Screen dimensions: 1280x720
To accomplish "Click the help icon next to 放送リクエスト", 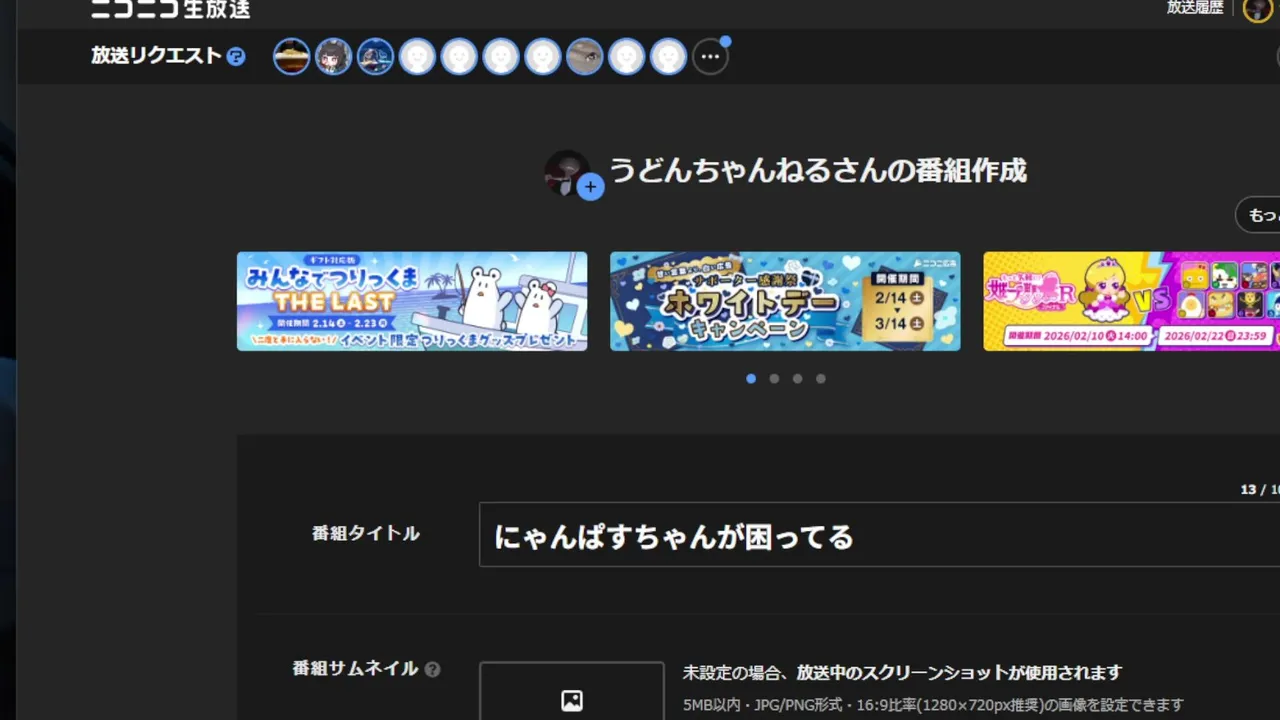I will tap(236, 57).
